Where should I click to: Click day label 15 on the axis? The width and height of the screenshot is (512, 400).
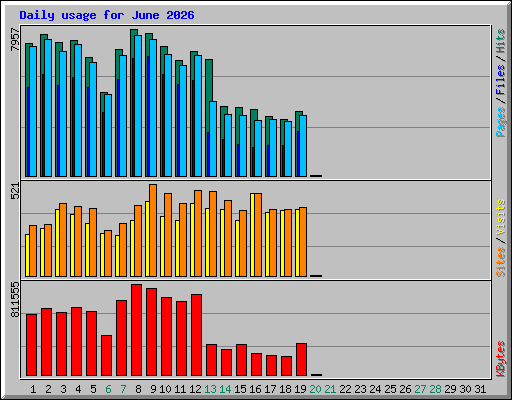pos(240,389)
